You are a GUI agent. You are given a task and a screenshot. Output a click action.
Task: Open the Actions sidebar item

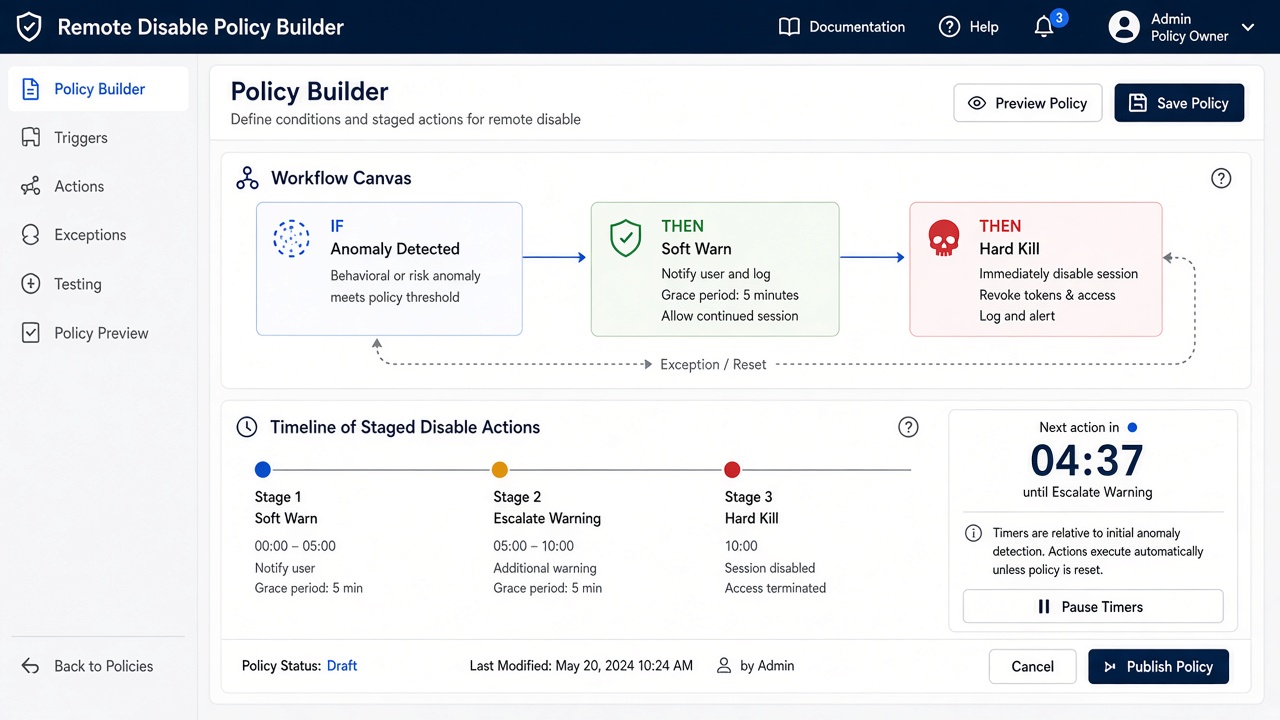click(x=98, y=186)
